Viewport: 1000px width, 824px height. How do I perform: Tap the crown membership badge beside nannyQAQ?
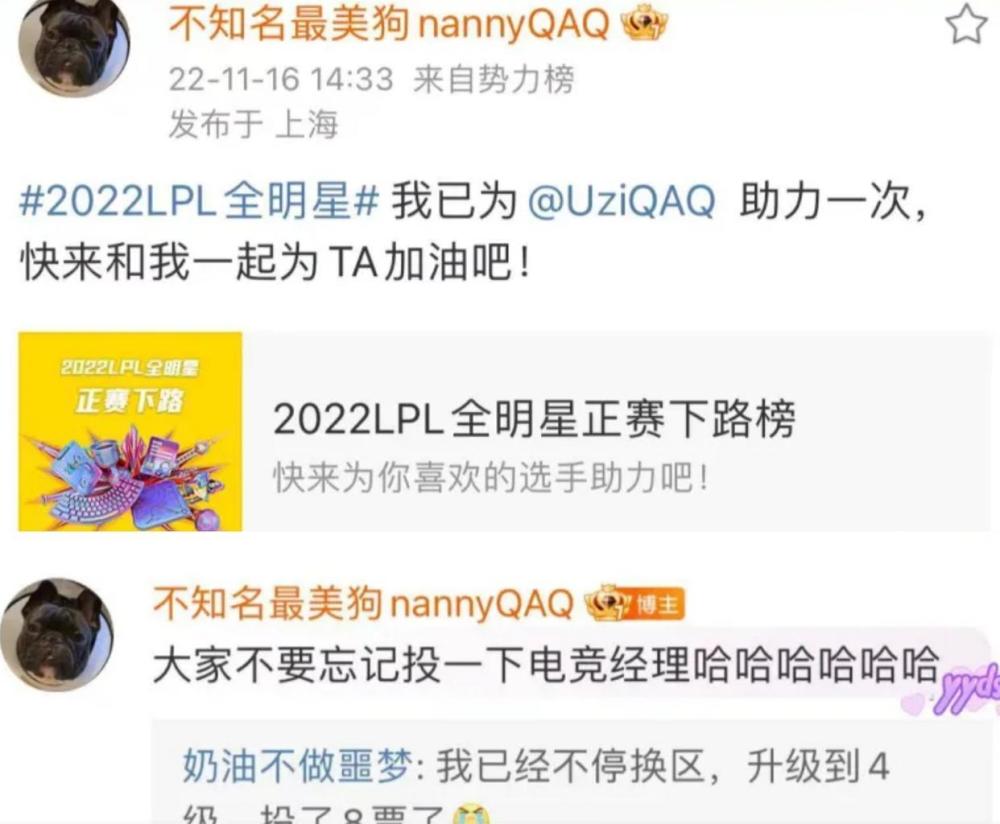click(644, 26)
